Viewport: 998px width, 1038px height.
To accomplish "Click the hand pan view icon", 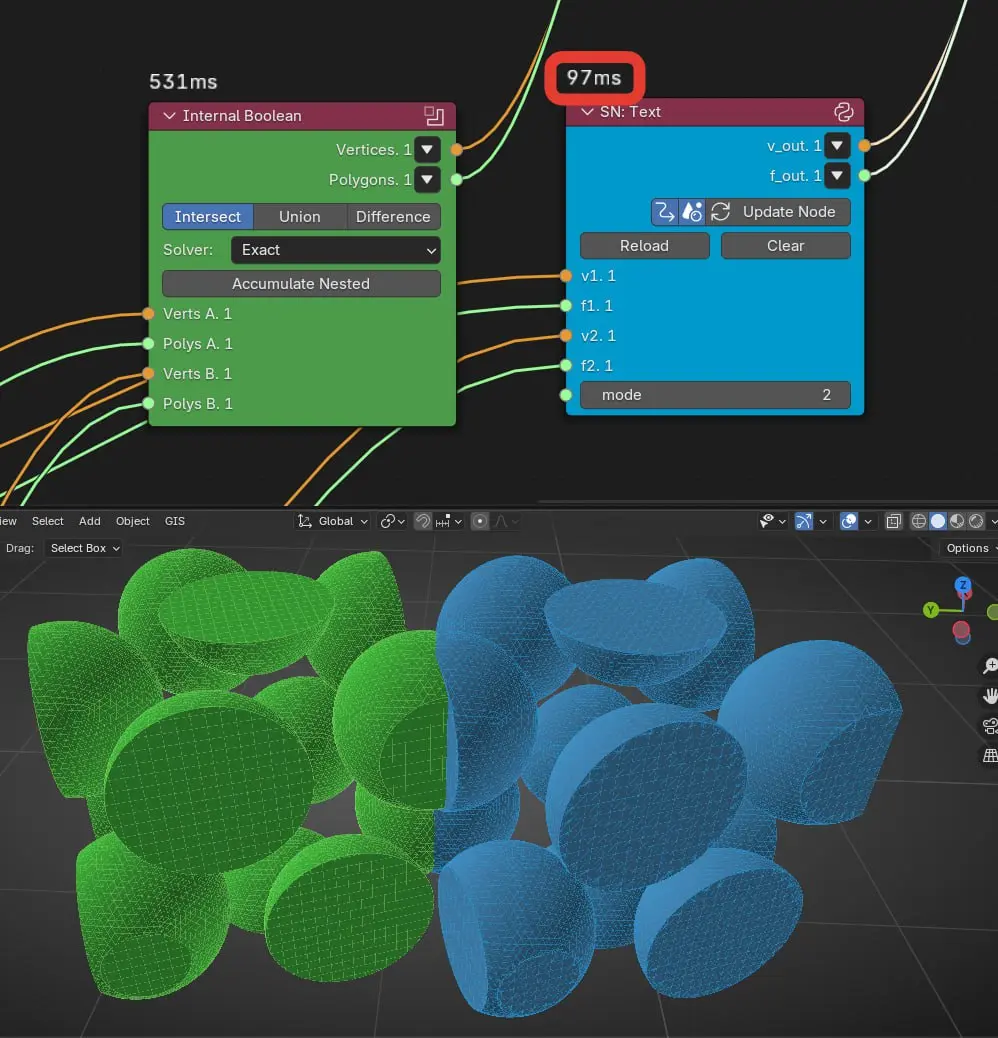I will point(990,696).
